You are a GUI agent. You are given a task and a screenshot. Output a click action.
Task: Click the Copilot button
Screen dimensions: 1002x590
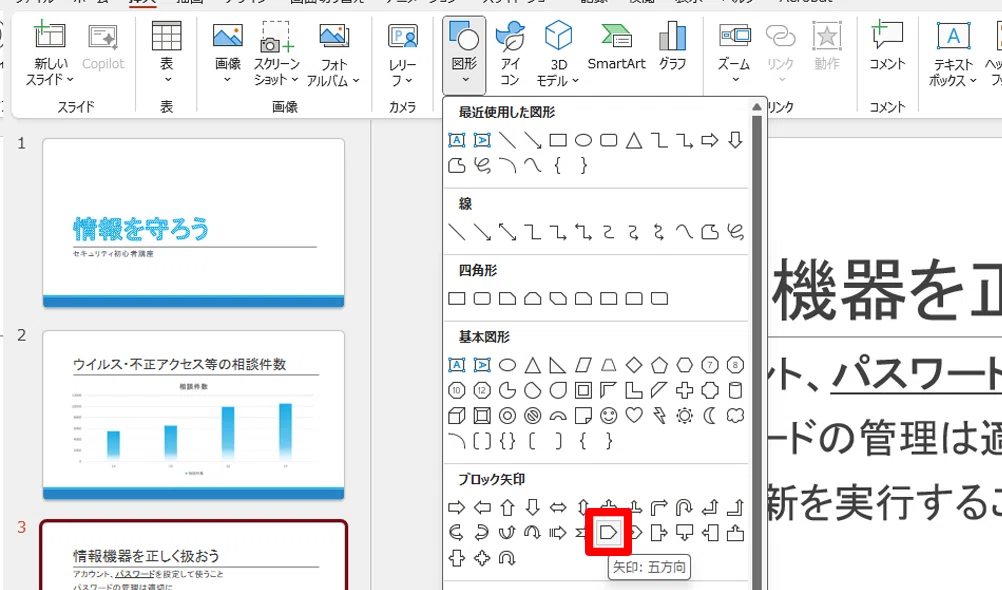coord(103,48)
